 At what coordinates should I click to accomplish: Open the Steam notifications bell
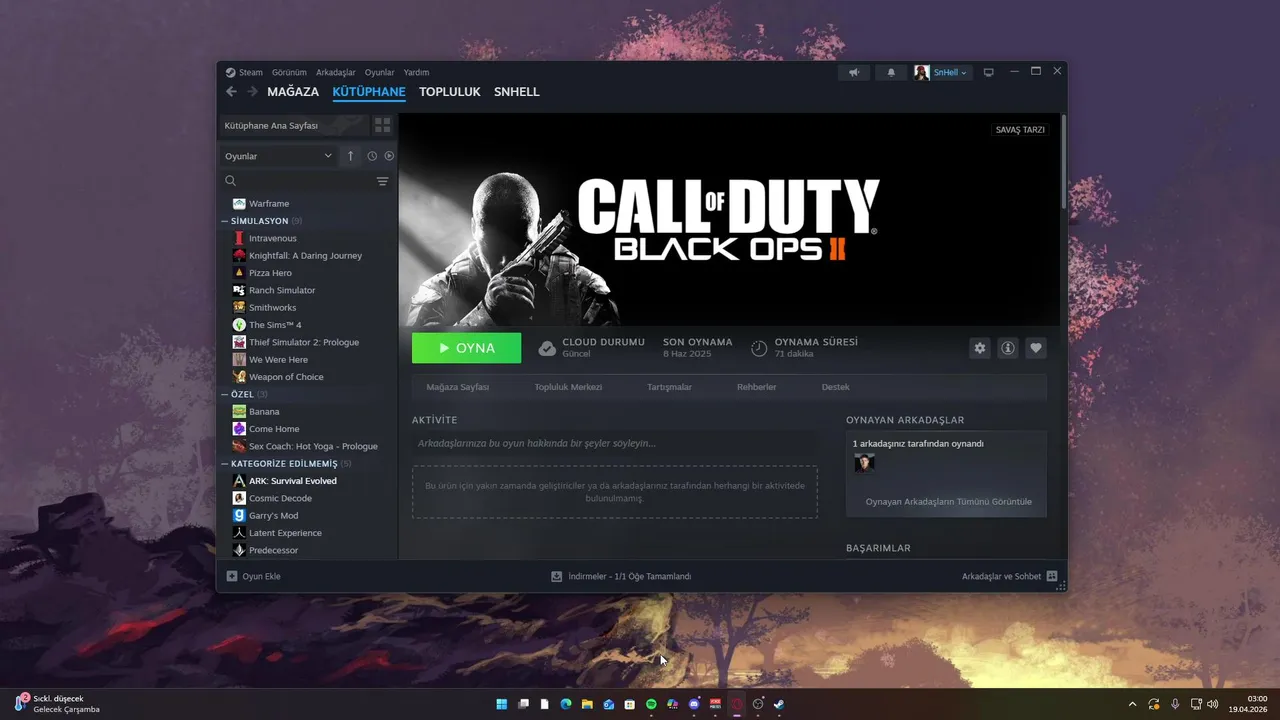891,72
